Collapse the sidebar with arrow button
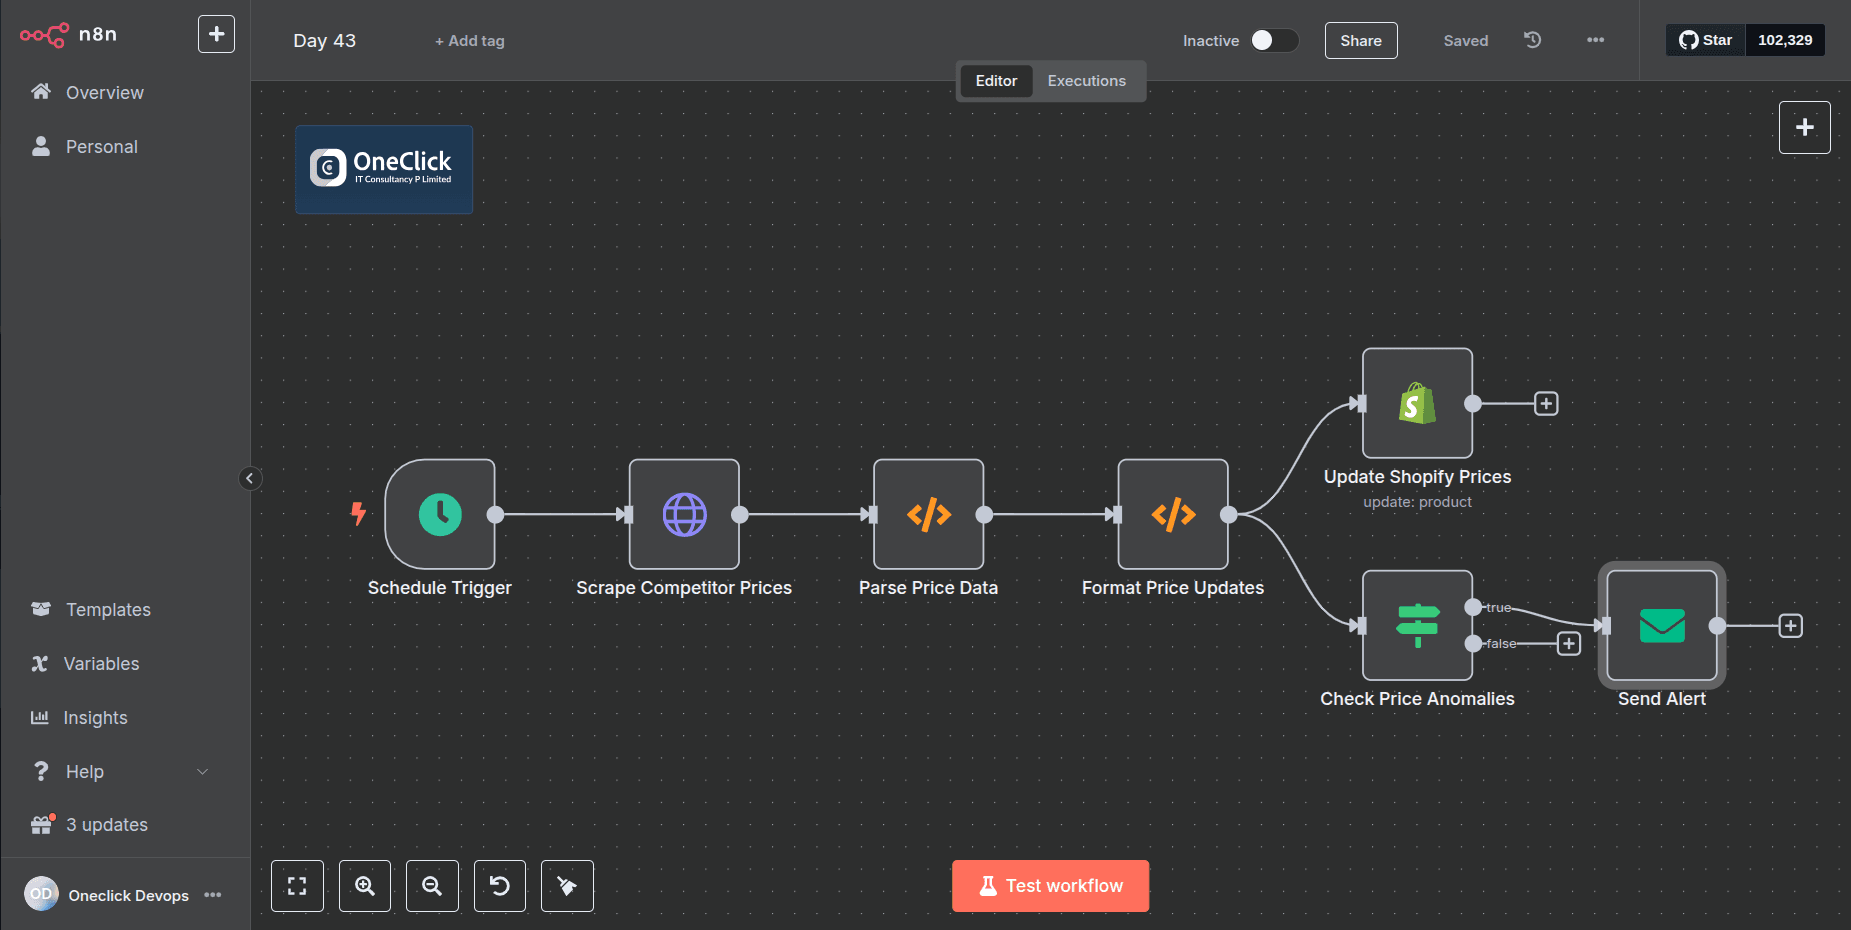 [250, 478]
